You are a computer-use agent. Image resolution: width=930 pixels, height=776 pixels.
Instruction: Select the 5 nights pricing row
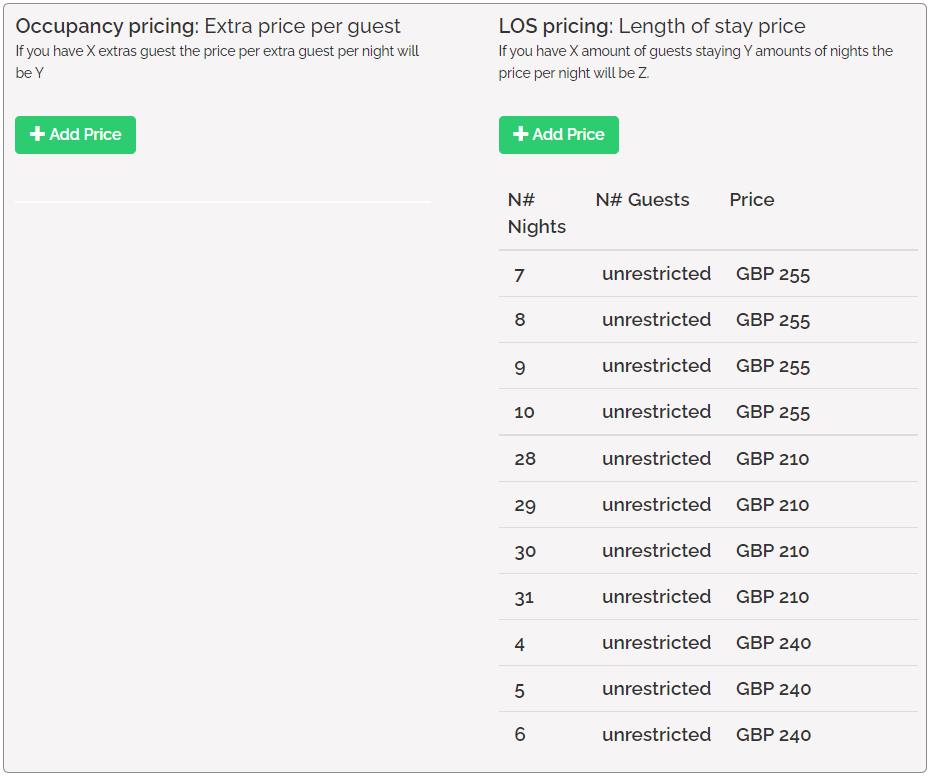(x=707, y=689)
